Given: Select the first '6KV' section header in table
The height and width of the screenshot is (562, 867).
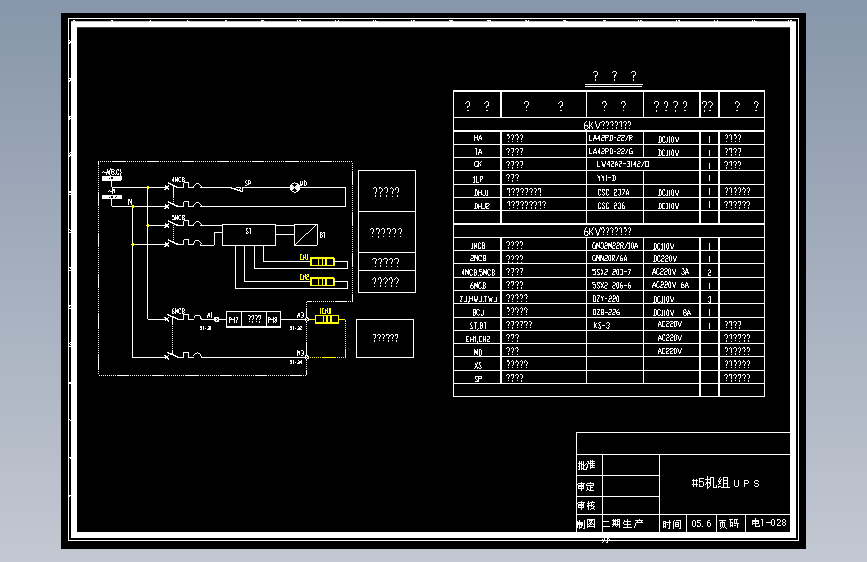Looking at the screenshot, I should point(608,125).
